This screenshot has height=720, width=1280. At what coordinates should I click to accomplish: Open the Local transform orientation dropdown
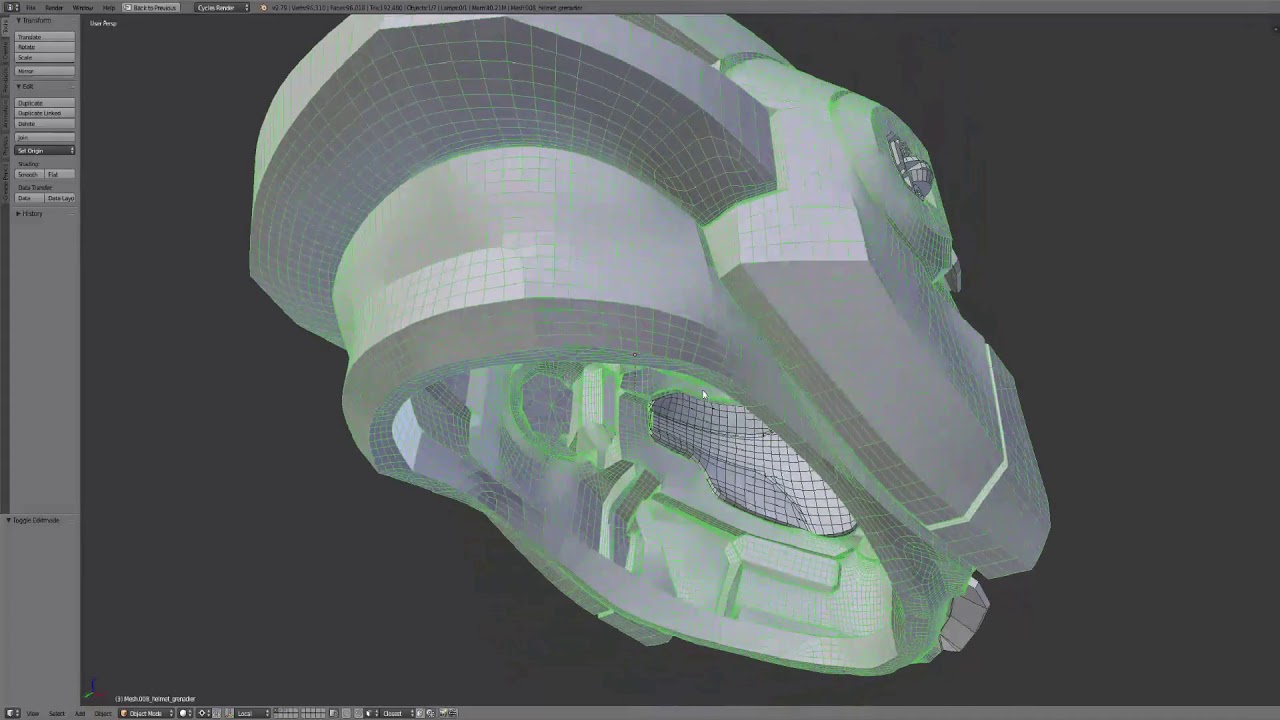click(253, 713)
